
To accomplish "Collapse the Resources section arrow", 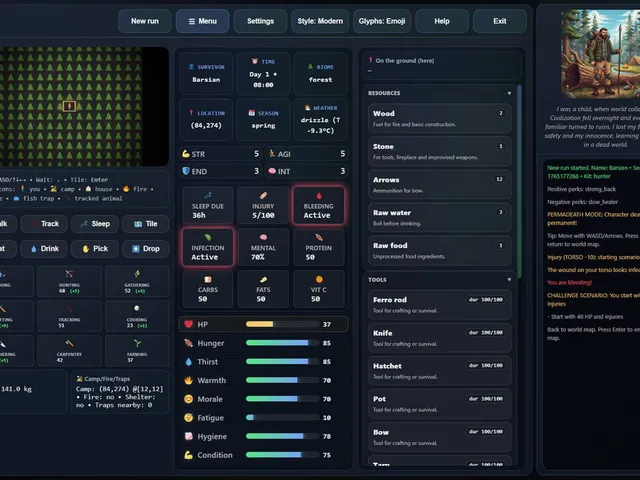I will coord(509,93).
